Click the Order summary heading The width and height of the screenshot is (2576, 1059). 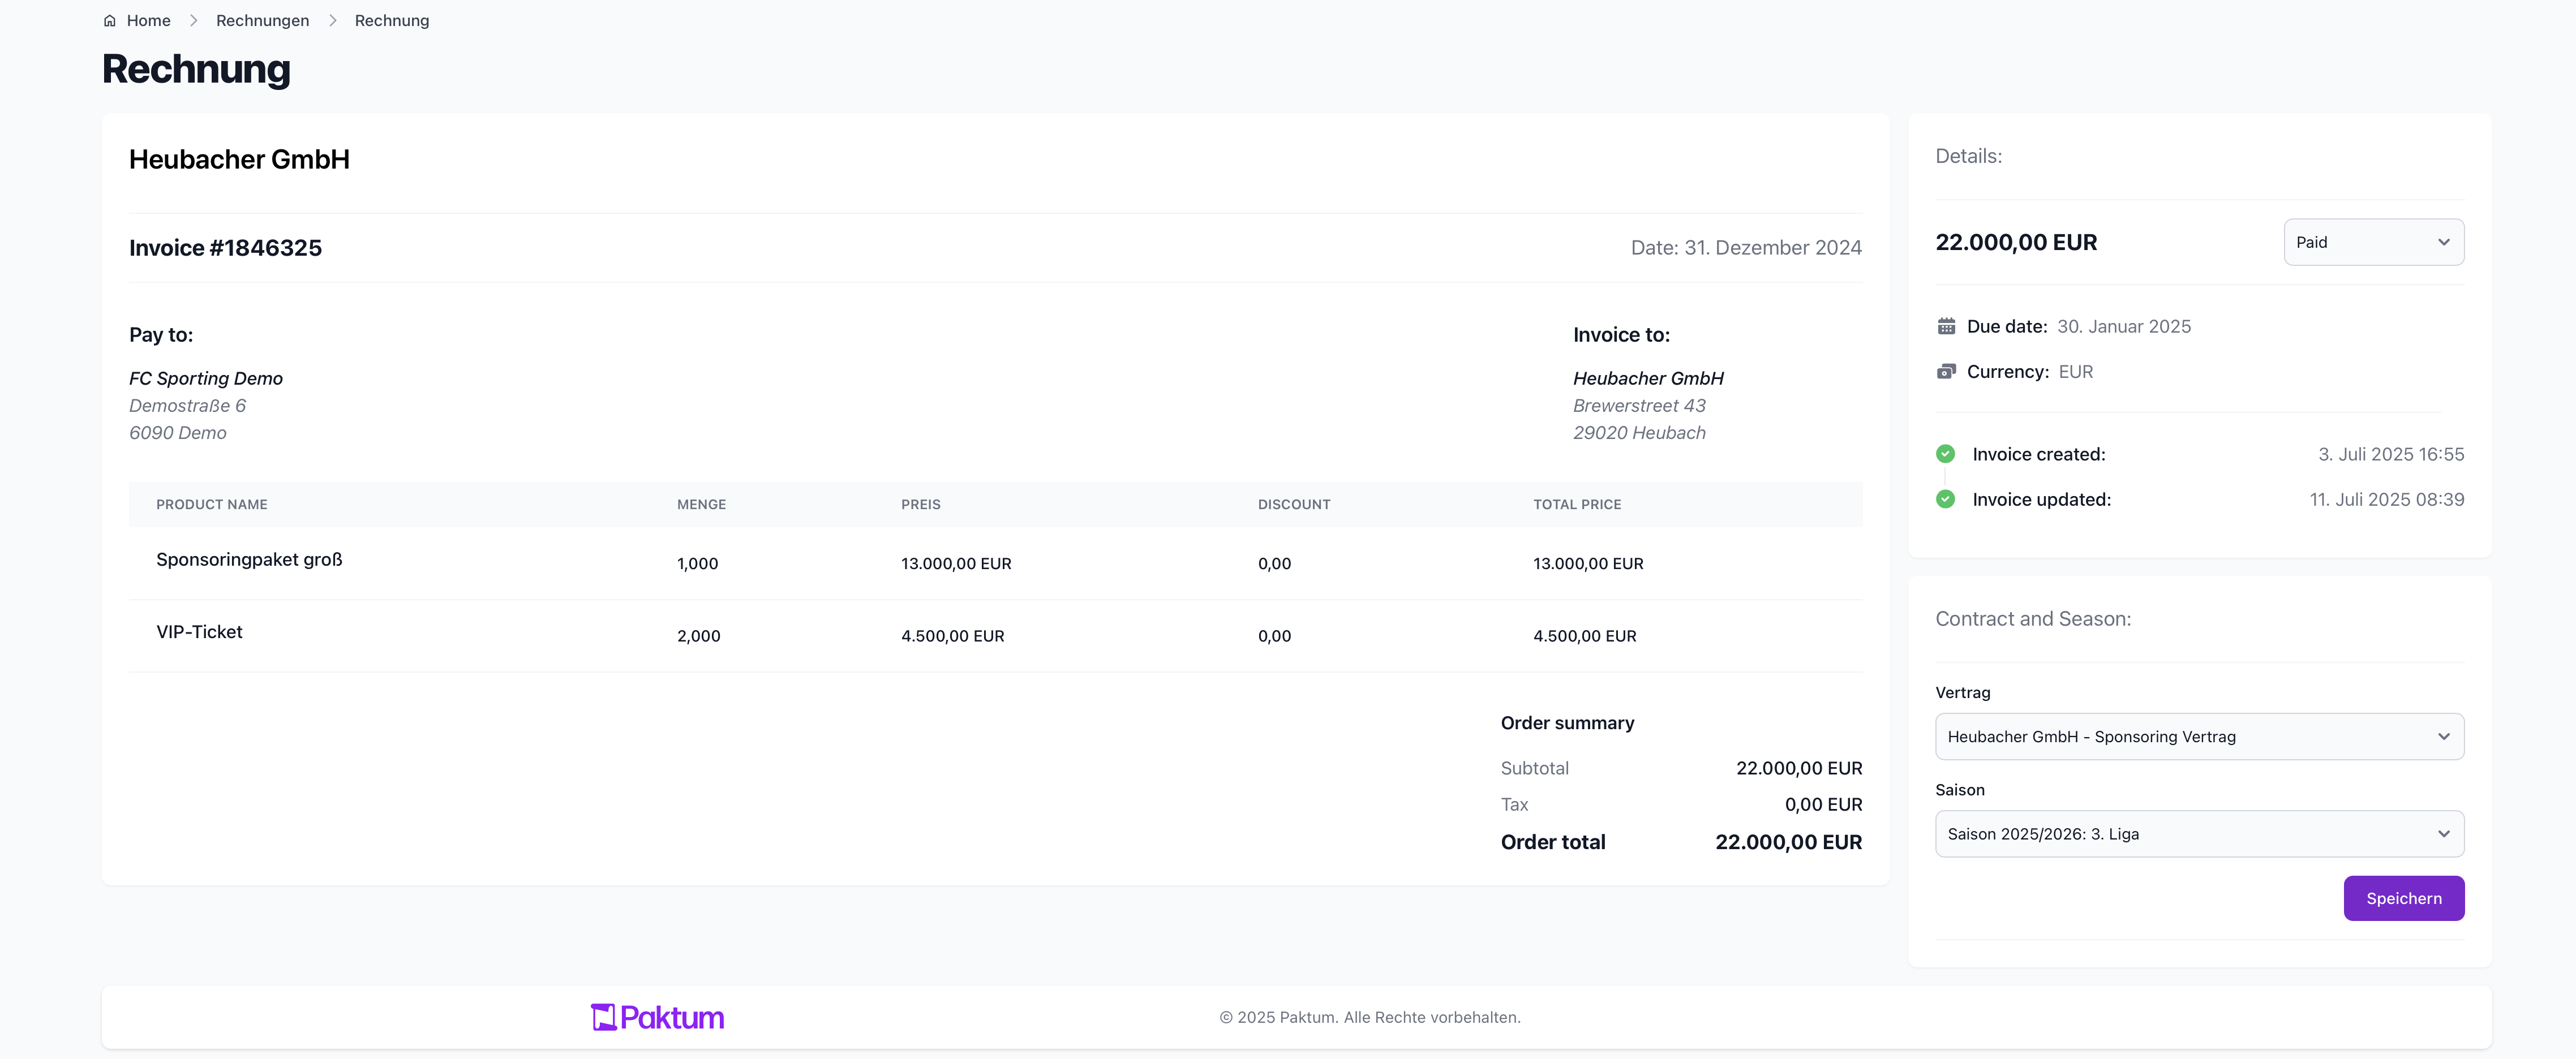coord(1567,723)
